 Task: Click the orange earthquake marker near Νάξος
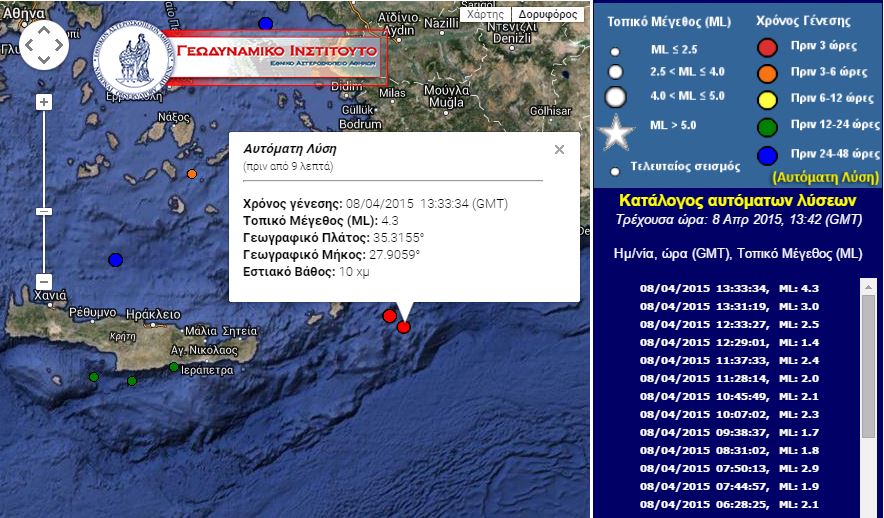[x=192, y=174]
